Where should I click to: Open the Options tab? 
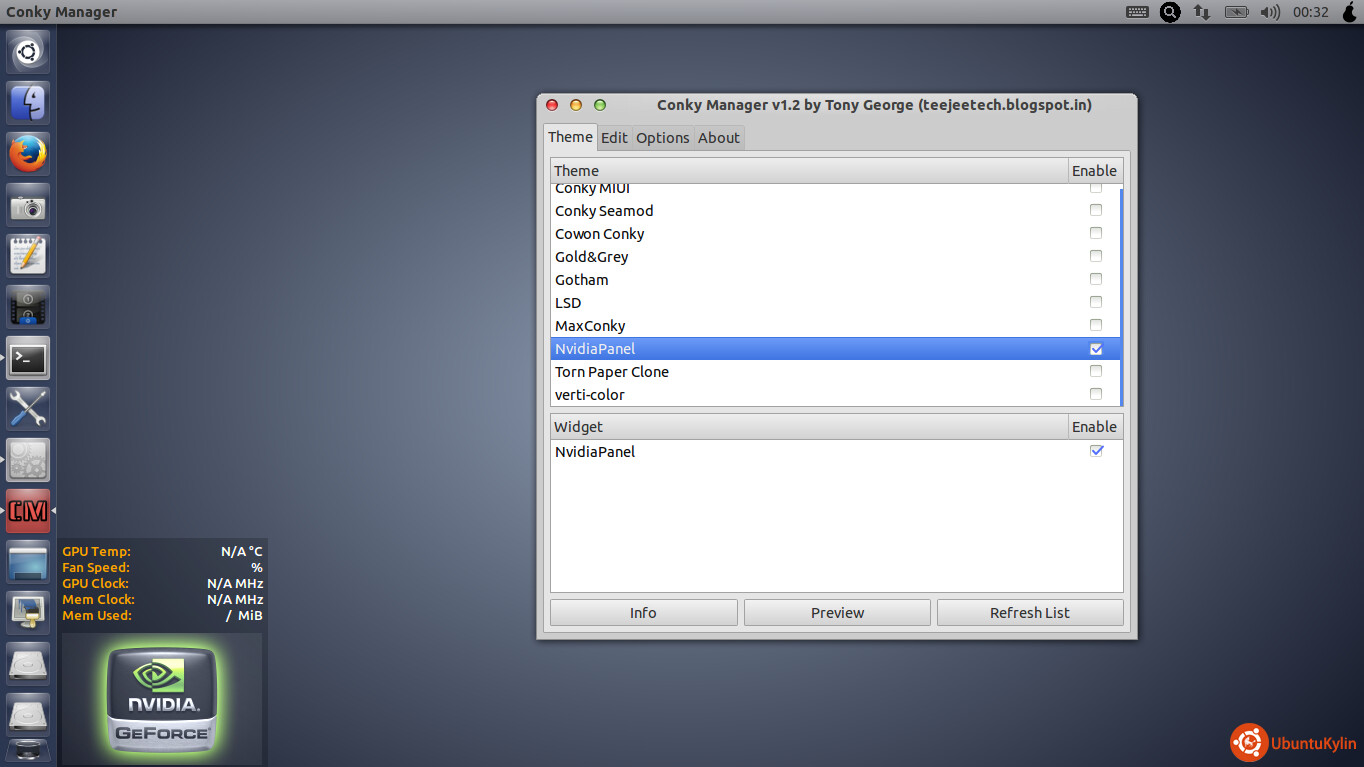662,138
